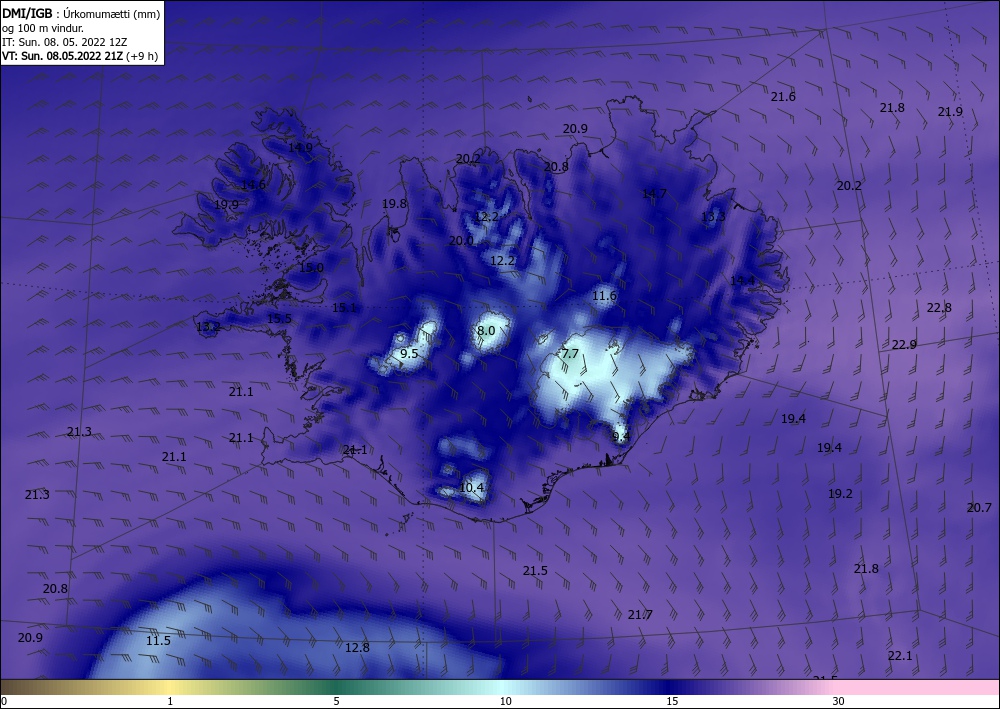Select the 9.5 value label
Screen dimensions: 1000x709
pos(409,354)
